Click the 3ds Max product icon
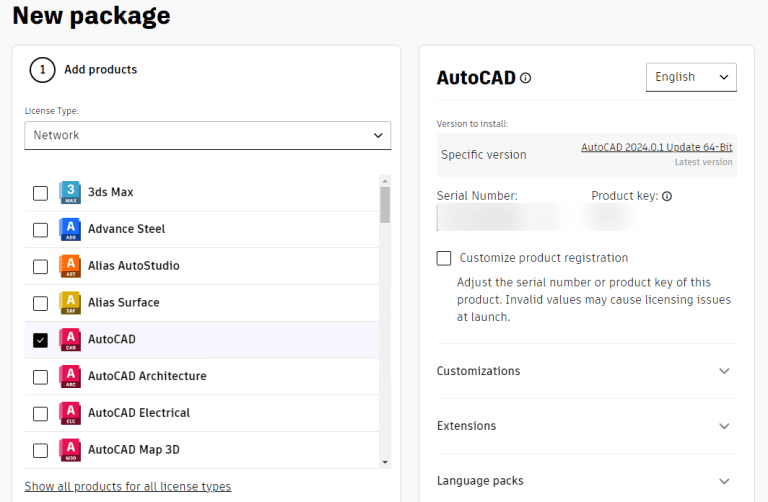Screen dimensions: 768x502 tap(70, 192)
